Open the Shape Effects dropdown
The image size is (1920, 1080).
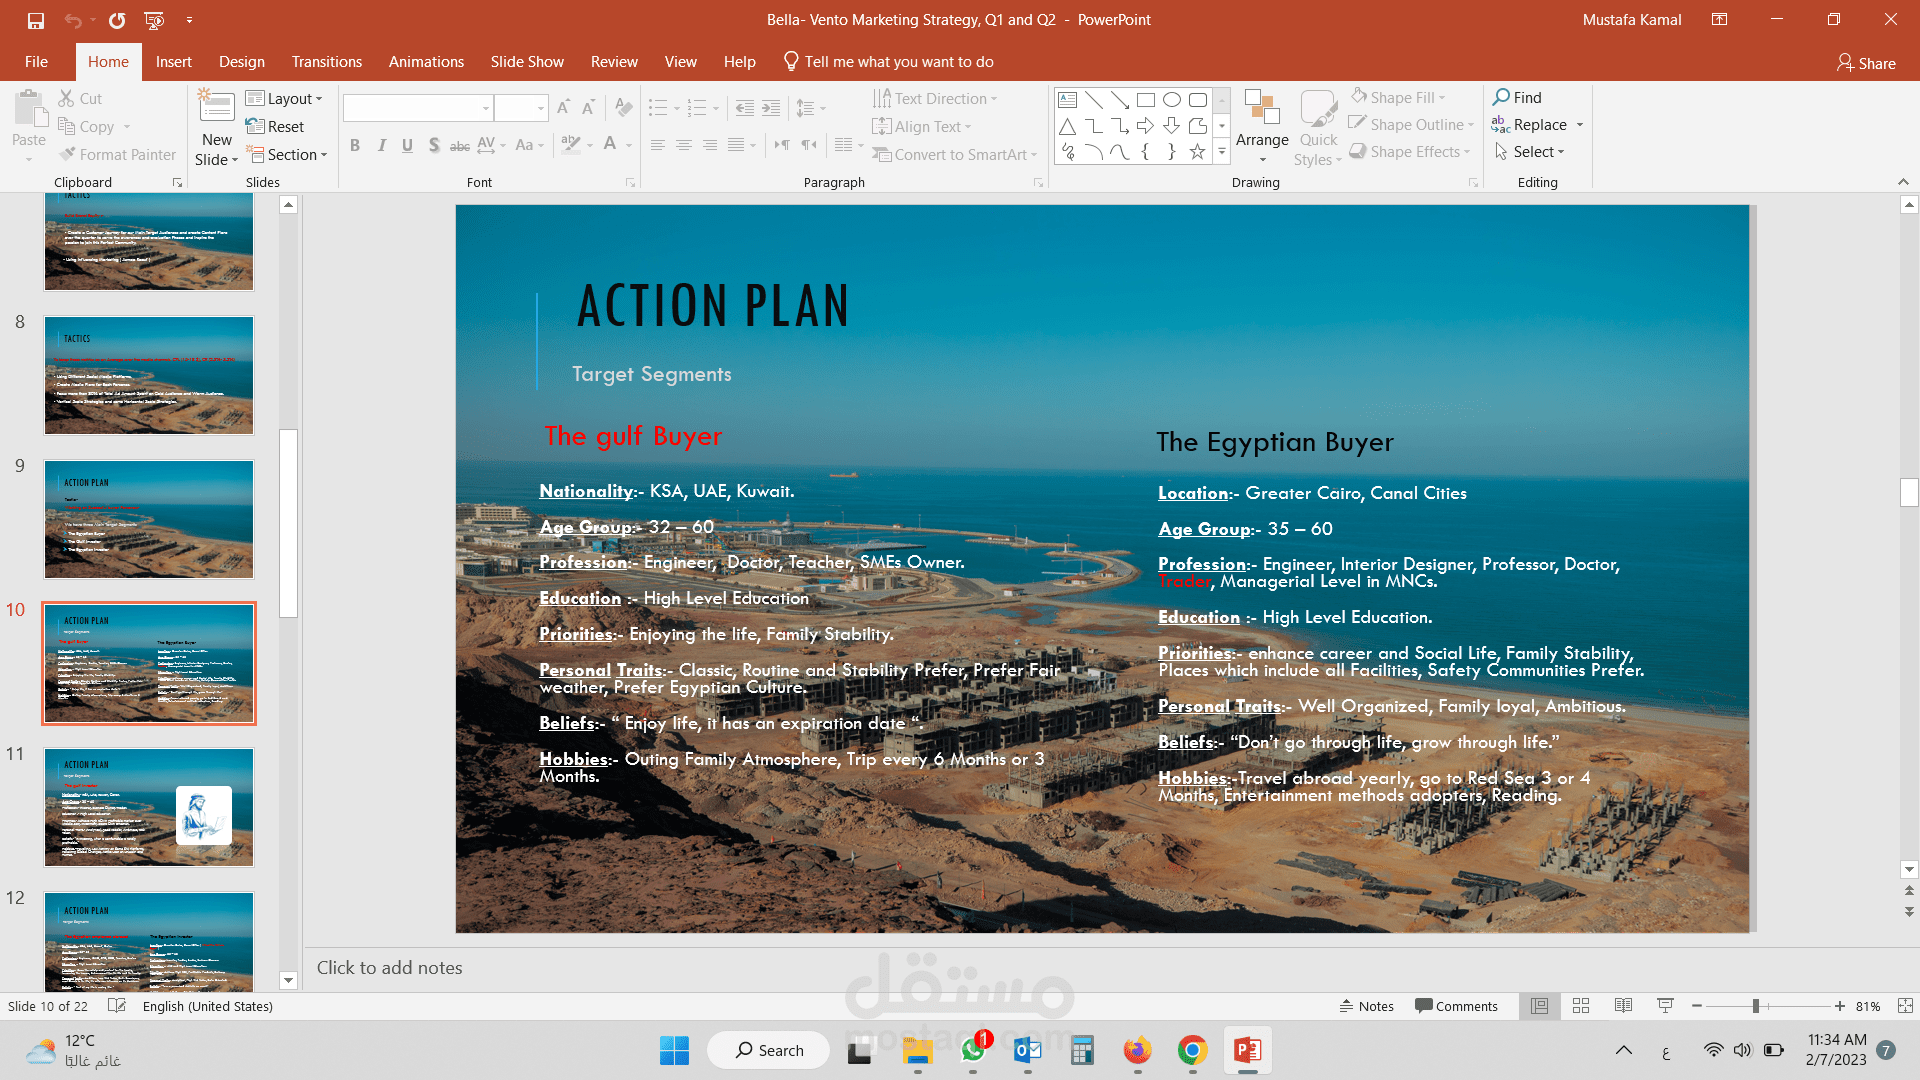(1410, 151)
